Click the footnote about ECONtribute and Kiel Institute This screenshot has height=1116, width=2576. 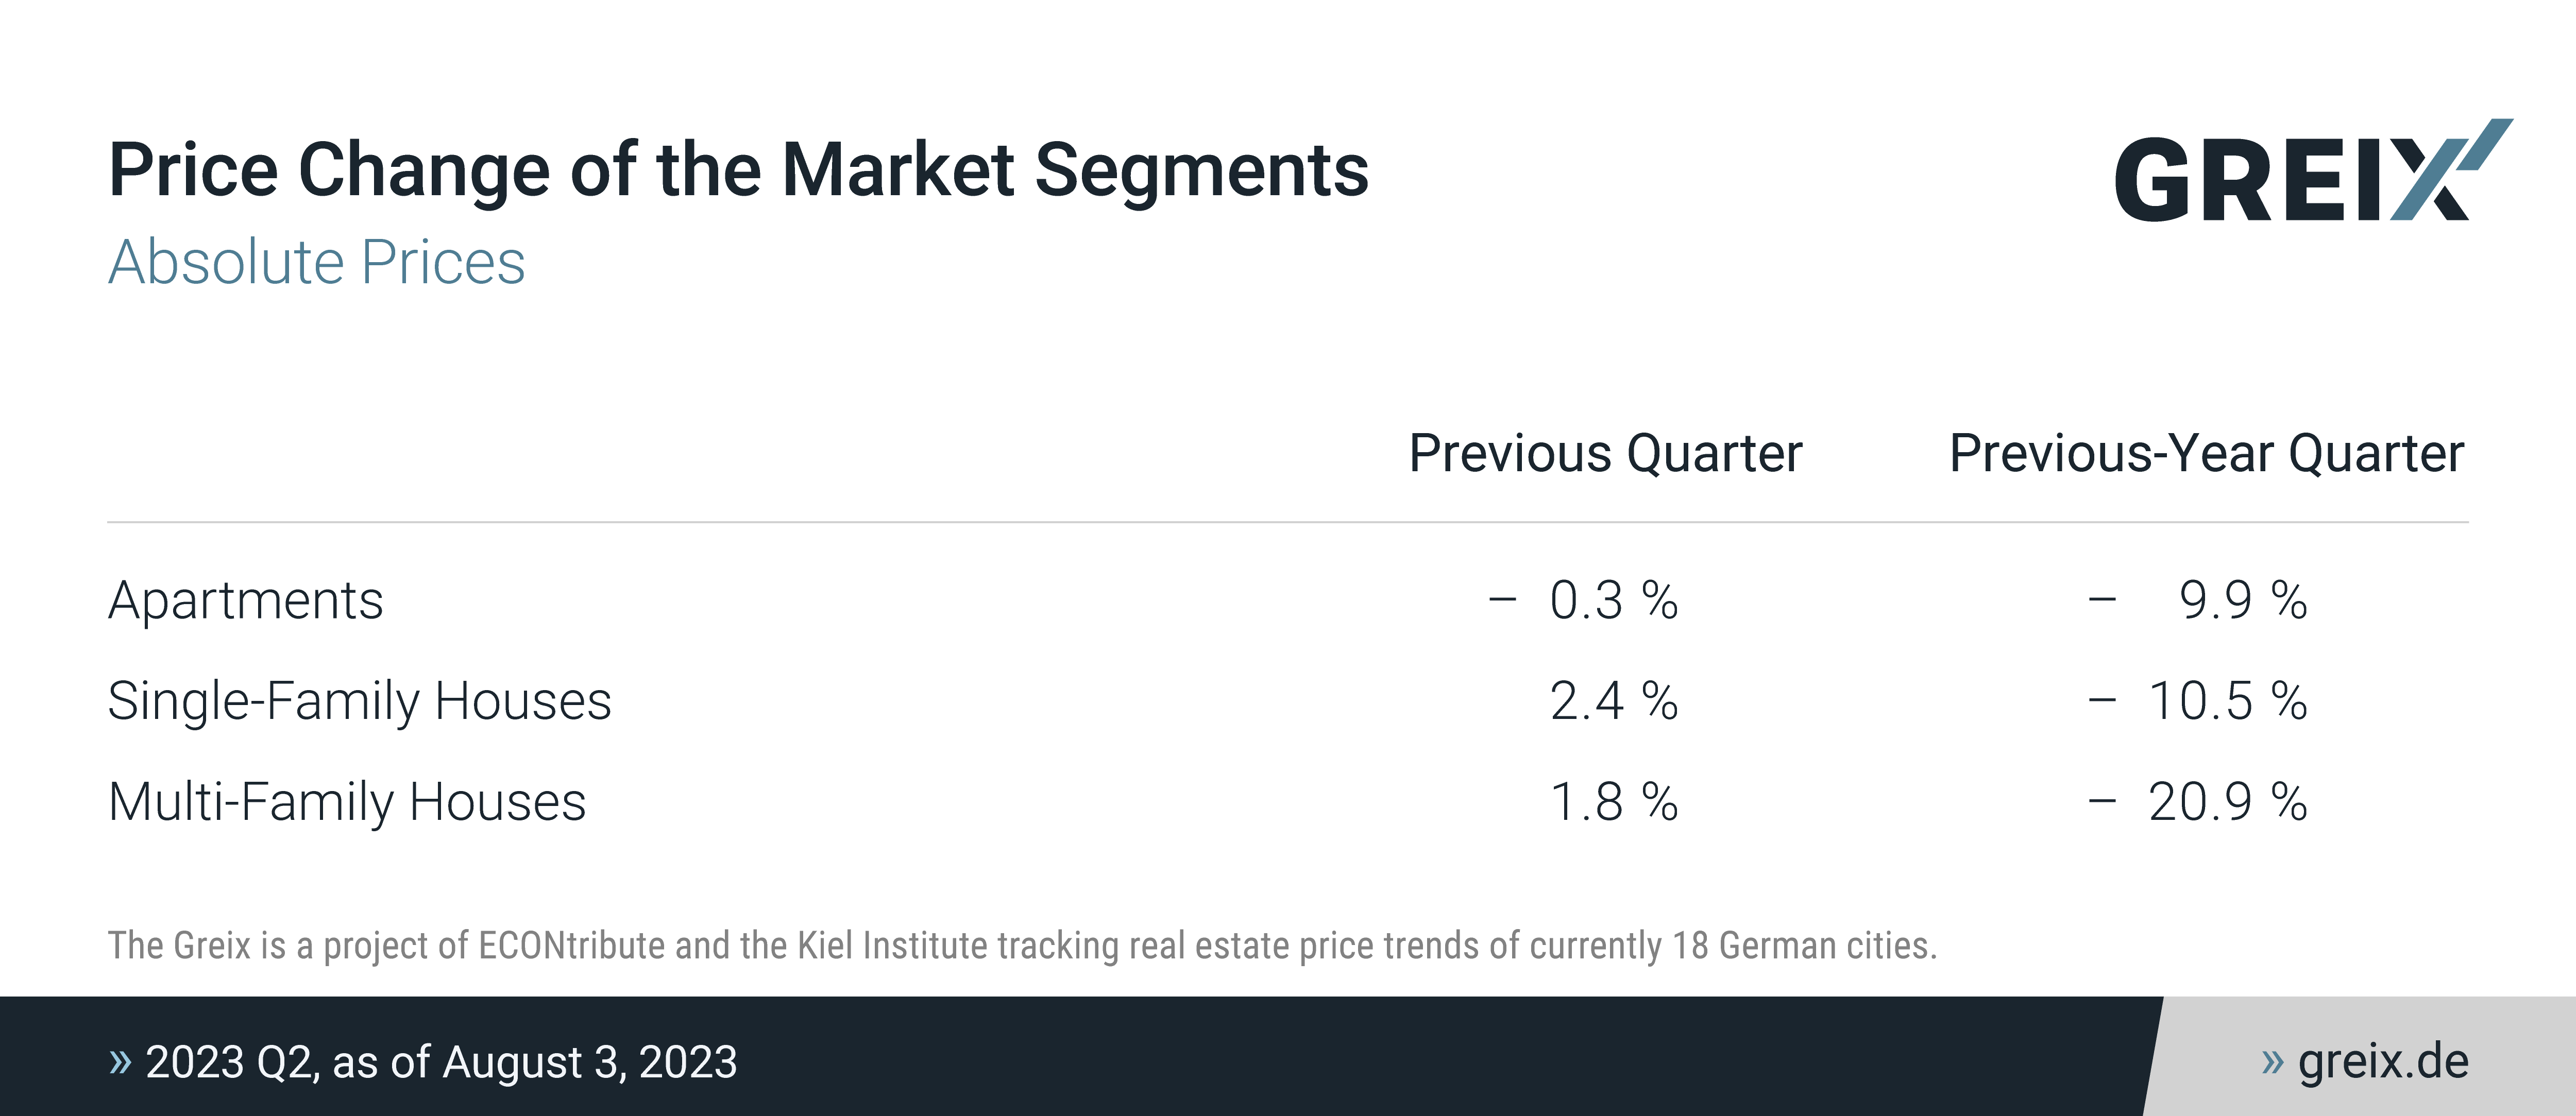pos(1022,945)
